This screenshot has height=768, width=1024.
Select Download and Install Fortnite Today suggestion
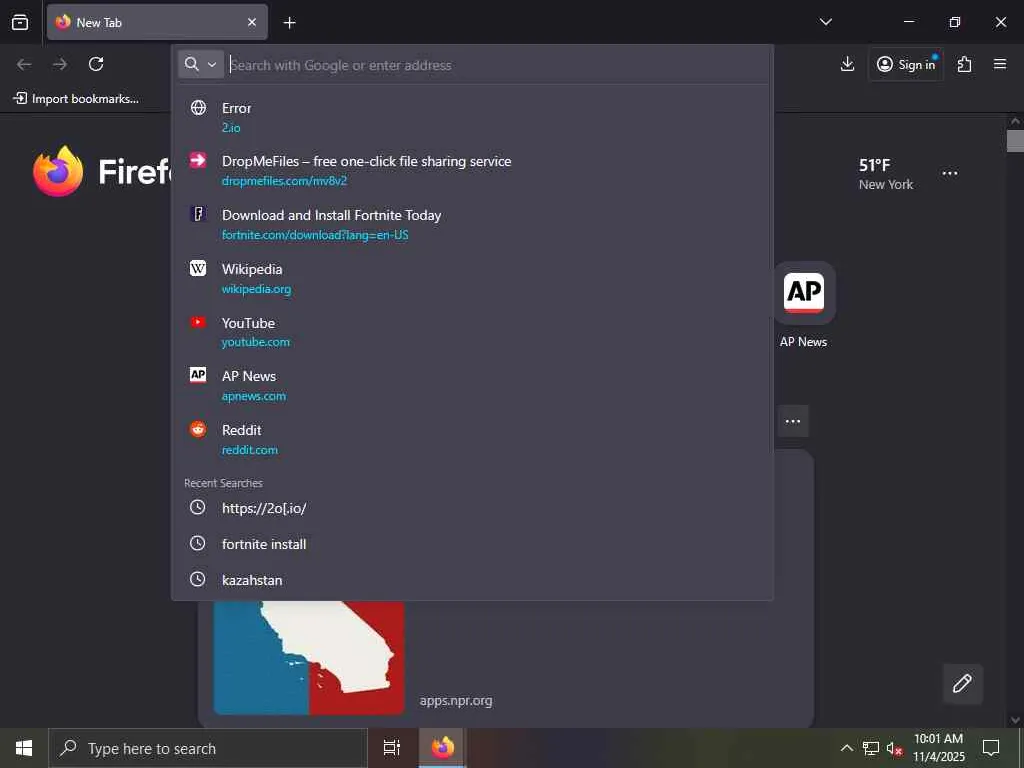click(472, 224)
